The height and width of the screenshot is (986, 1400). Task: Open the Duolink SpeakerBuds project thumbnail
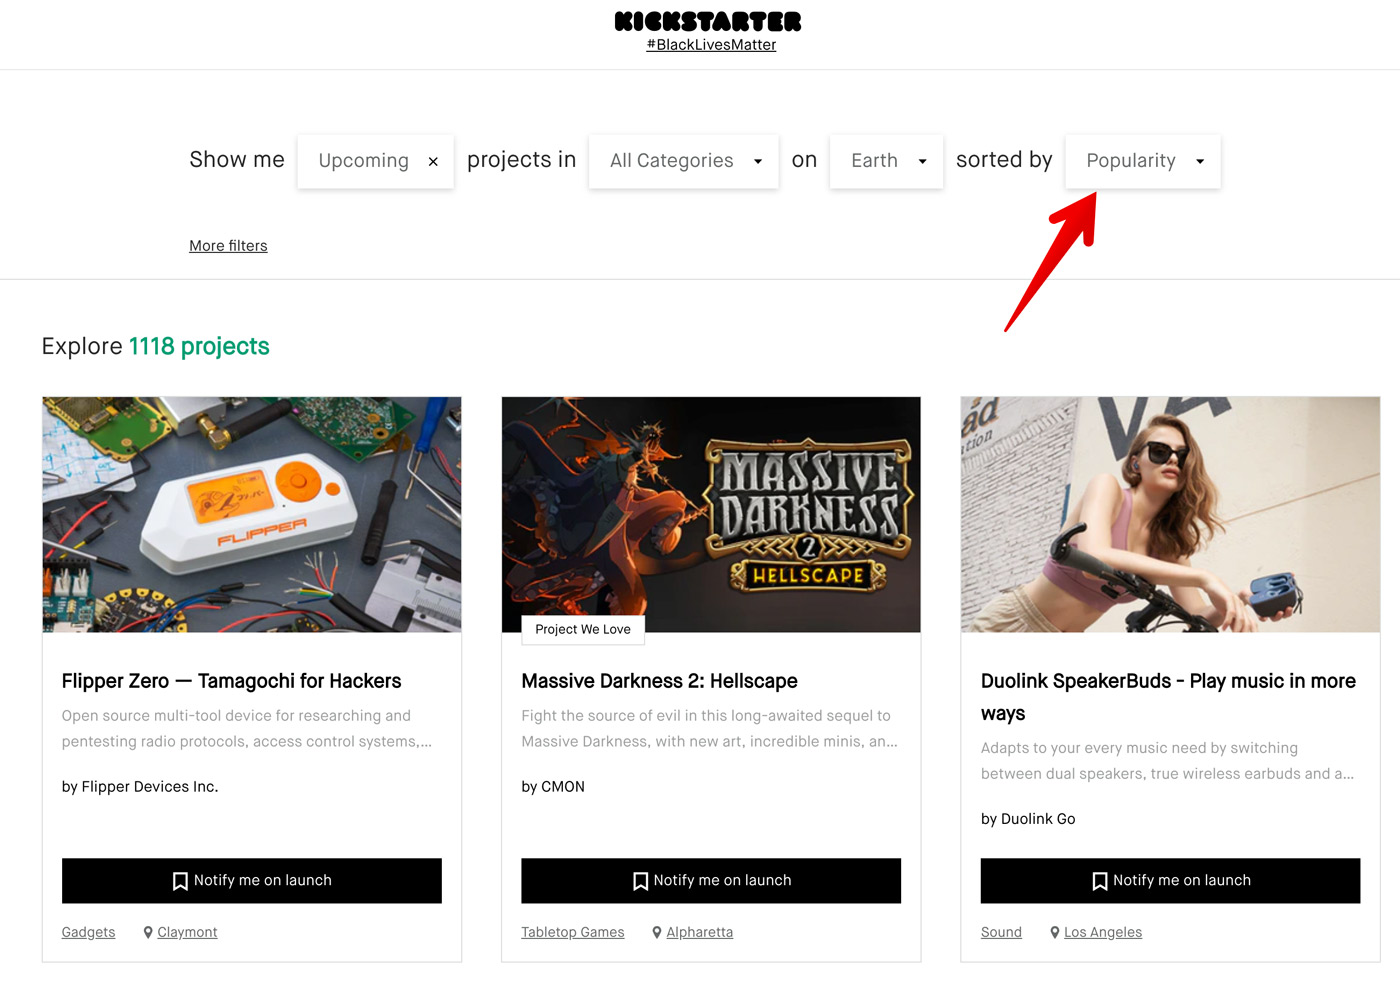(1170, 514)
